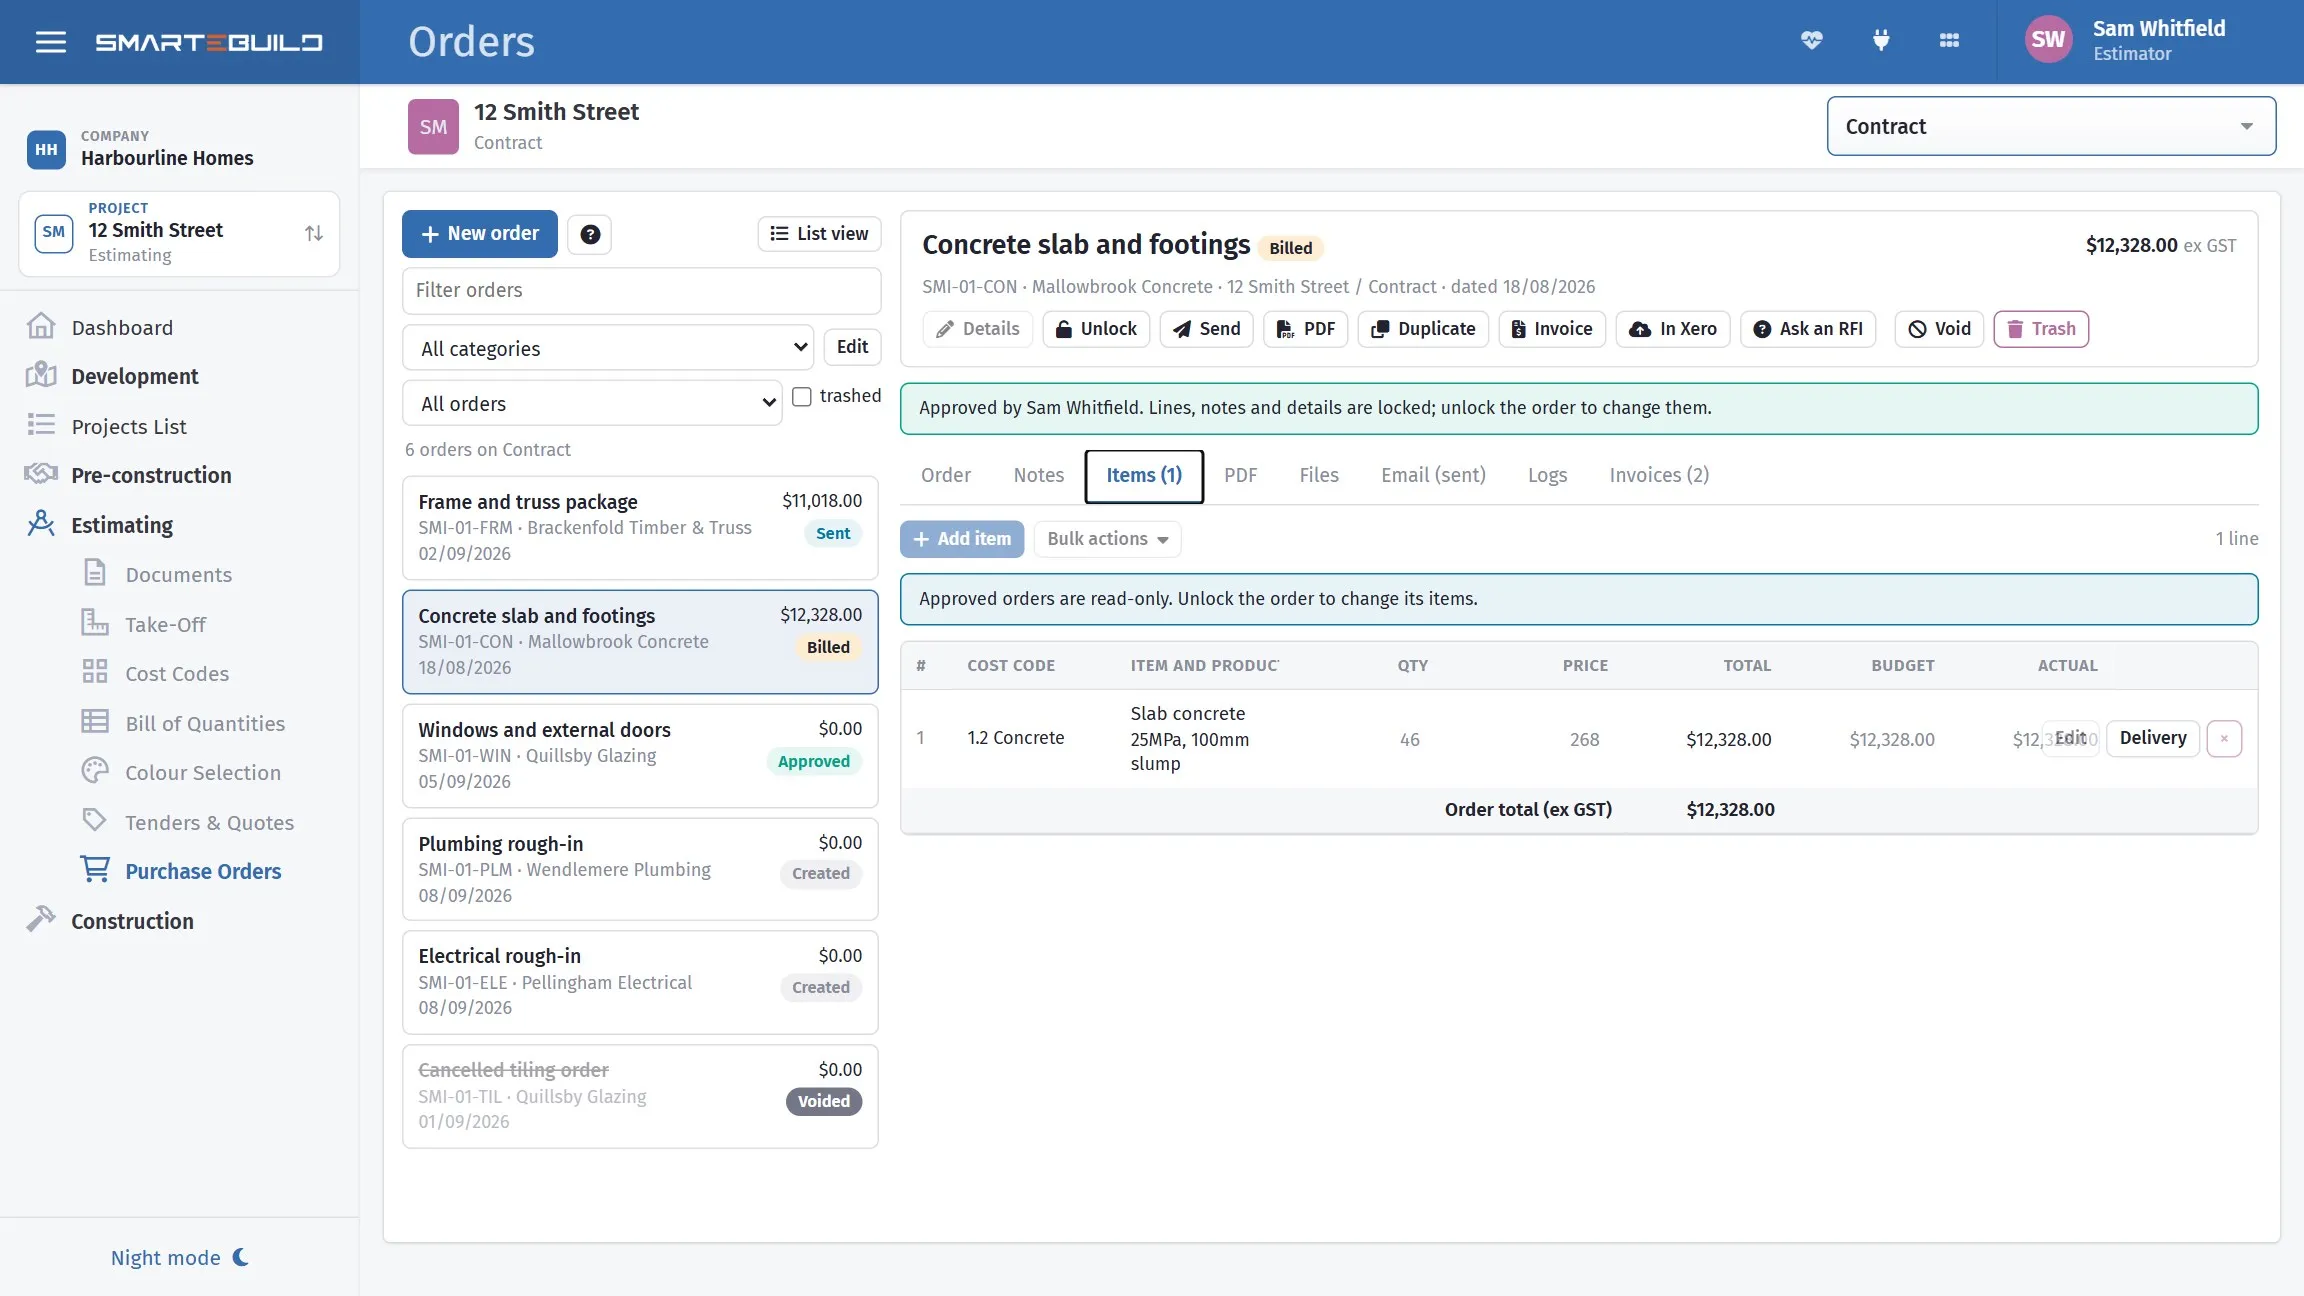Click the SW user avatar

tap(2048, 40)
